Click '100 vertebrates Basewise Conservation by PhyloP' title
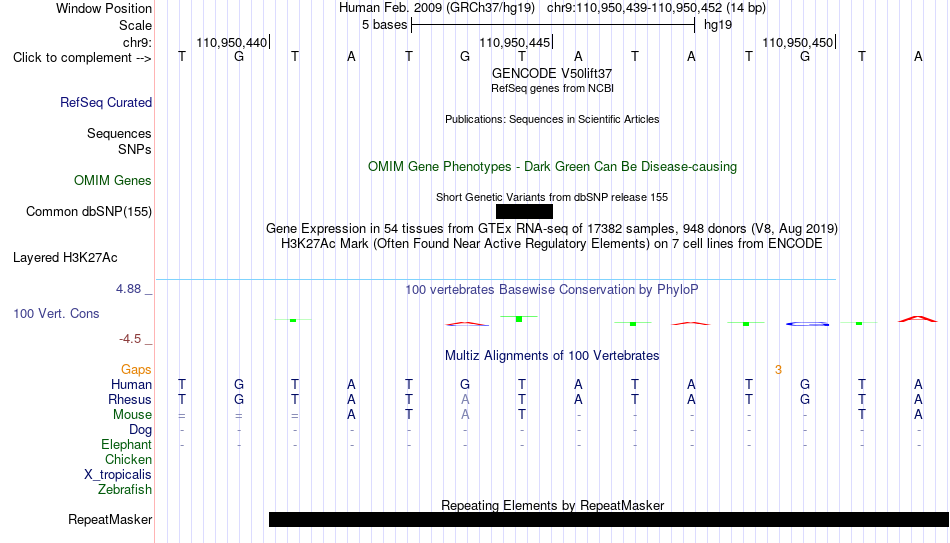950x543 pixels. [x=552, y=290]
